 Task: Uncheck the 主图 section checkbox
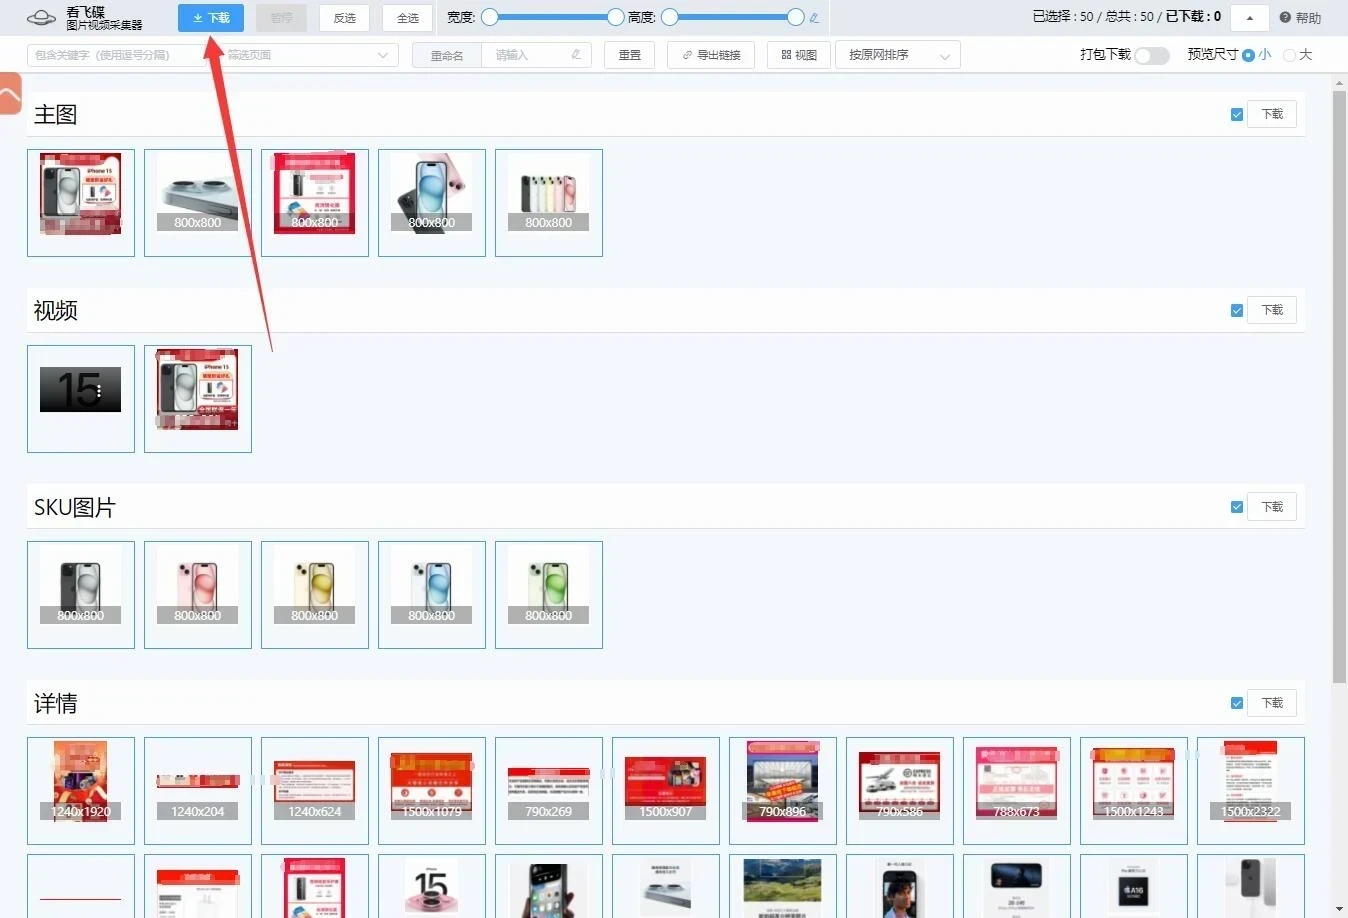coord(1237,115)
